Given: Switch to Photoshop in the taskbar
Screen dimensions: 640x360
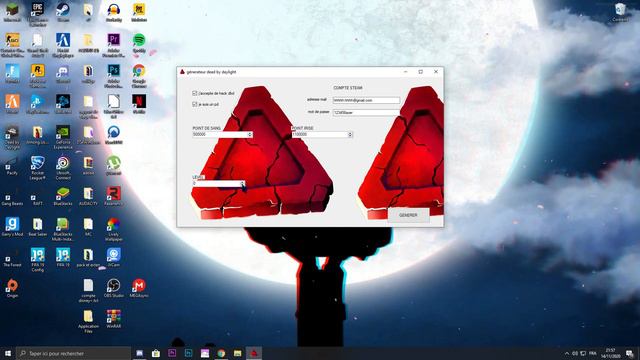Looking at the screenshot, I should (189, 353).
